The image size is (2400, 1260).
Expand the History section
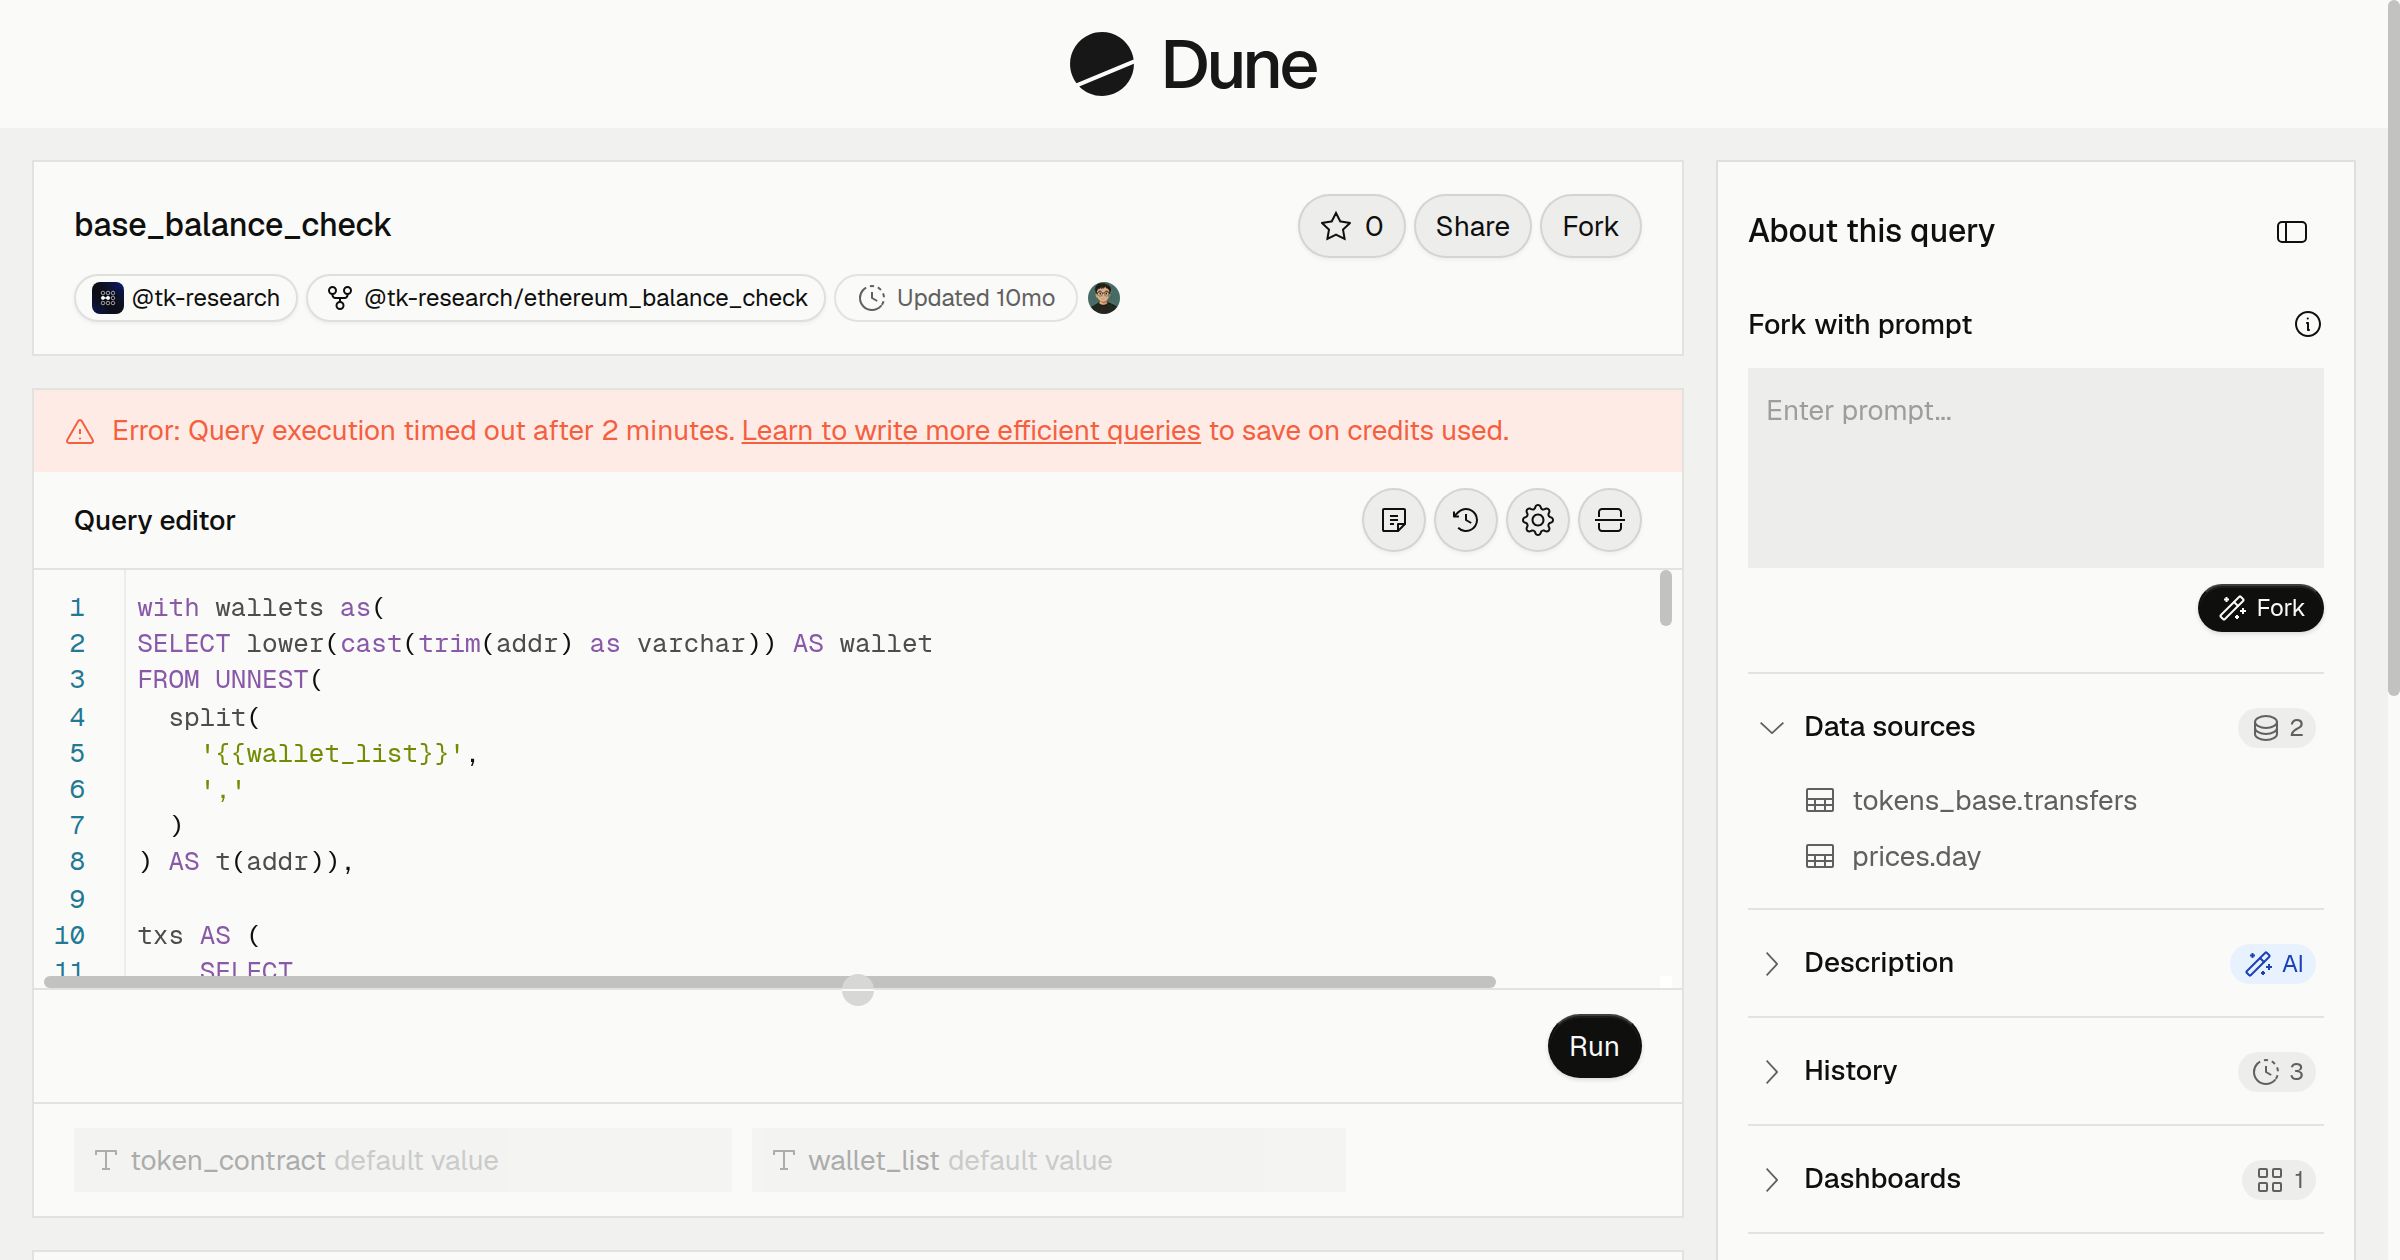click(1772, 1071)
